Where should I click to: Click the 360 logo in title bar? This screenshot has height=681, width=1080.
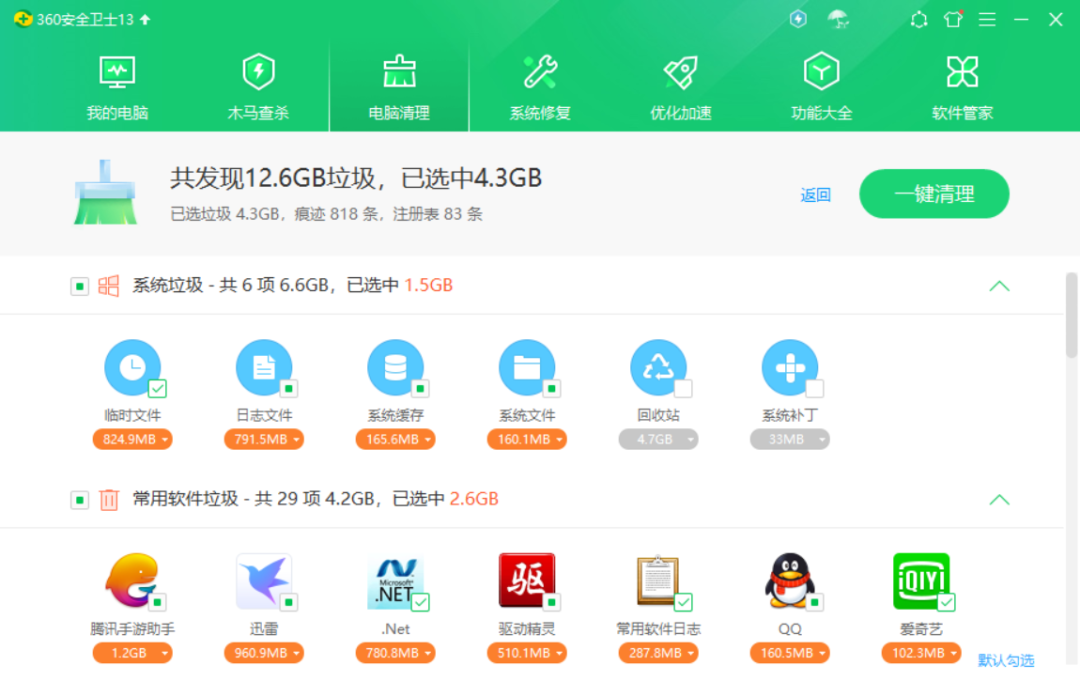(x=23, y=19)
